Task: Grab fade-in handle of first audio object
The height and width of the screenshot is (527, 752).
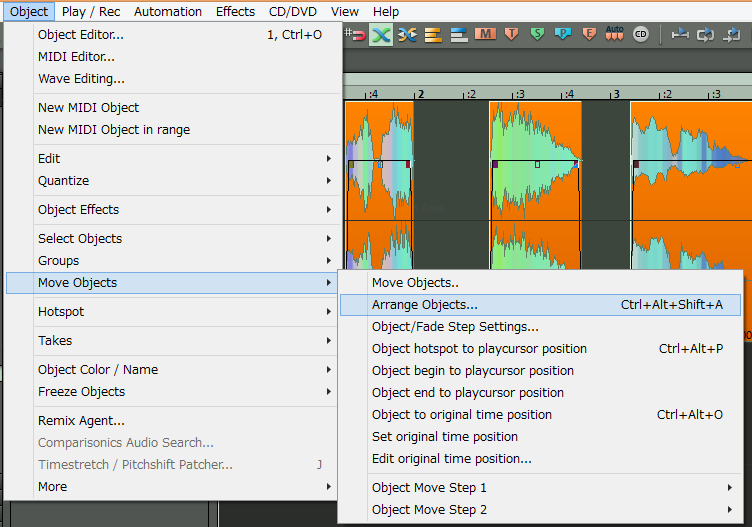Action: click(x=351, y=164)
